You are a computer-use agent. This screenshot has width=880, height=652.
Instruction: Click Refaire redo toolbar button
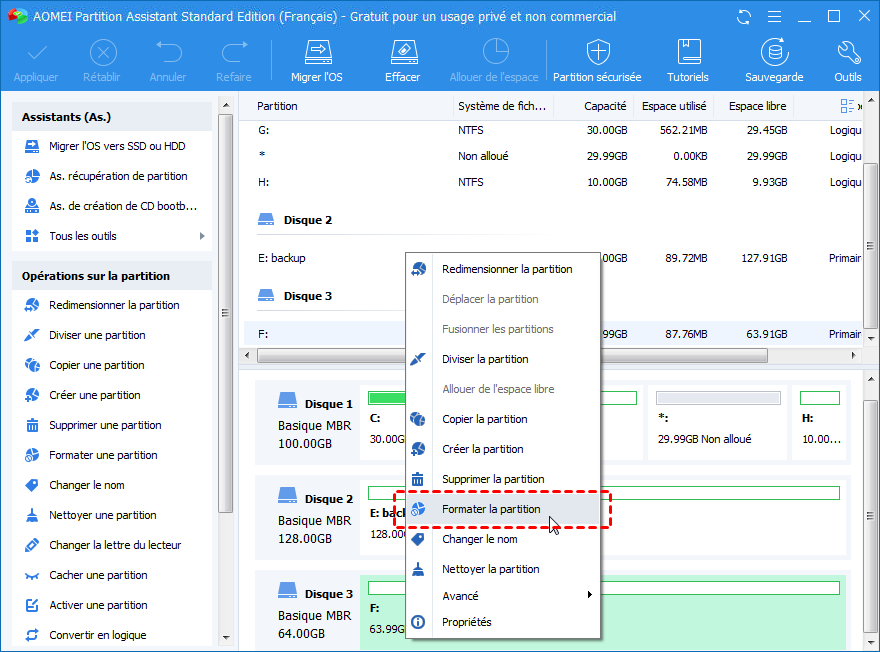click(x=234, y=61)
